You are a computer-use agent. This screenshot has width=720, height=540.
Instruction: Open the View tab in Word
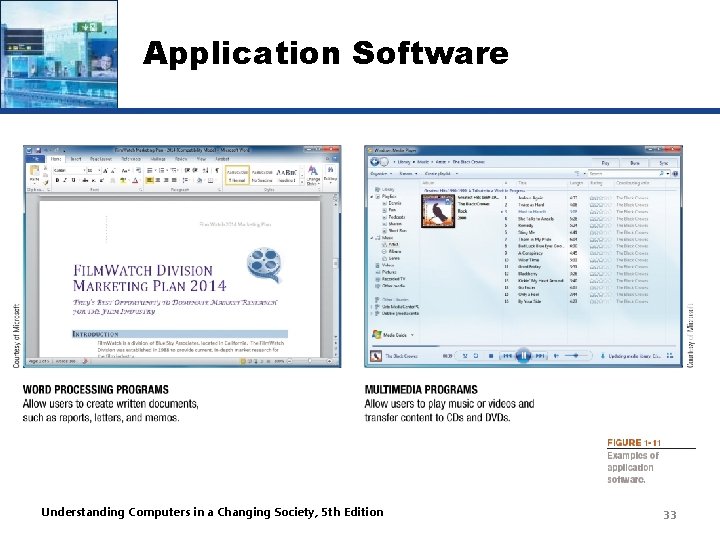pyautogui.click(x=202, y=159)
